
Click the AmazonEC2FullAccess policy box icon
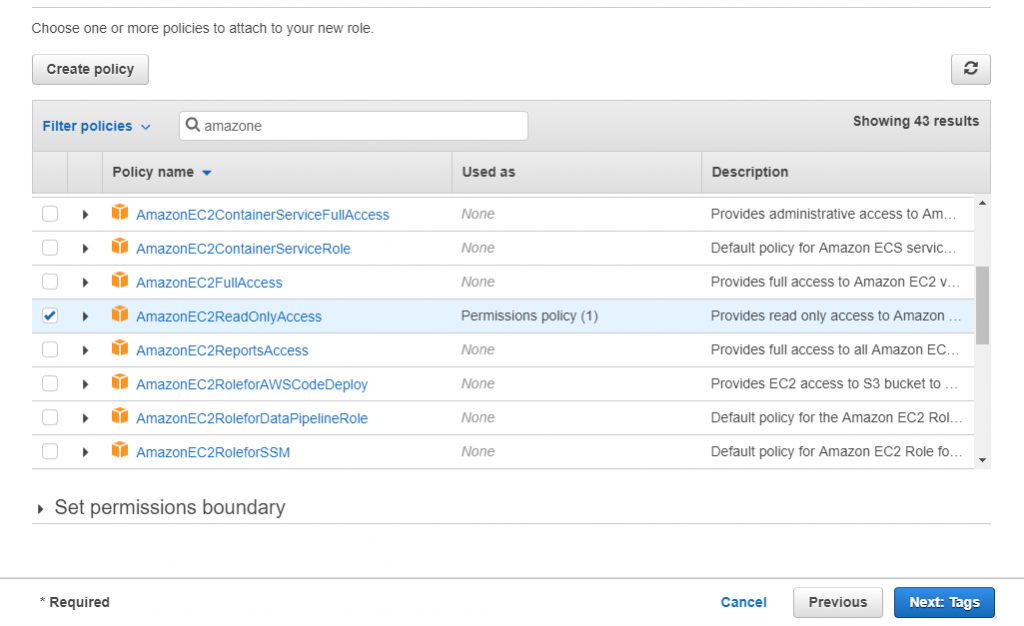120,280
